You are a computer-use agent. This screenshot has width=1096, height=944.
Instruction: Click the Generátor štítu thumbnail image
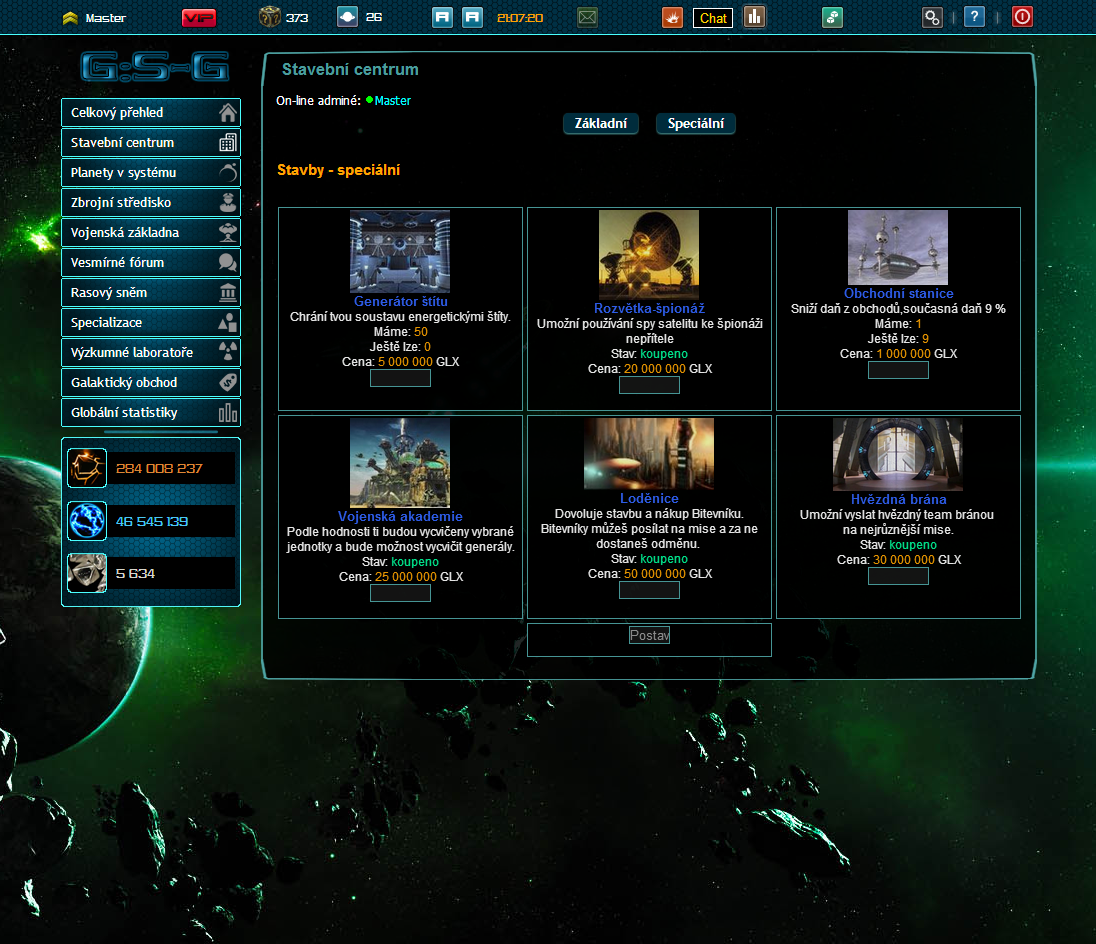click(x=400, y=252)
